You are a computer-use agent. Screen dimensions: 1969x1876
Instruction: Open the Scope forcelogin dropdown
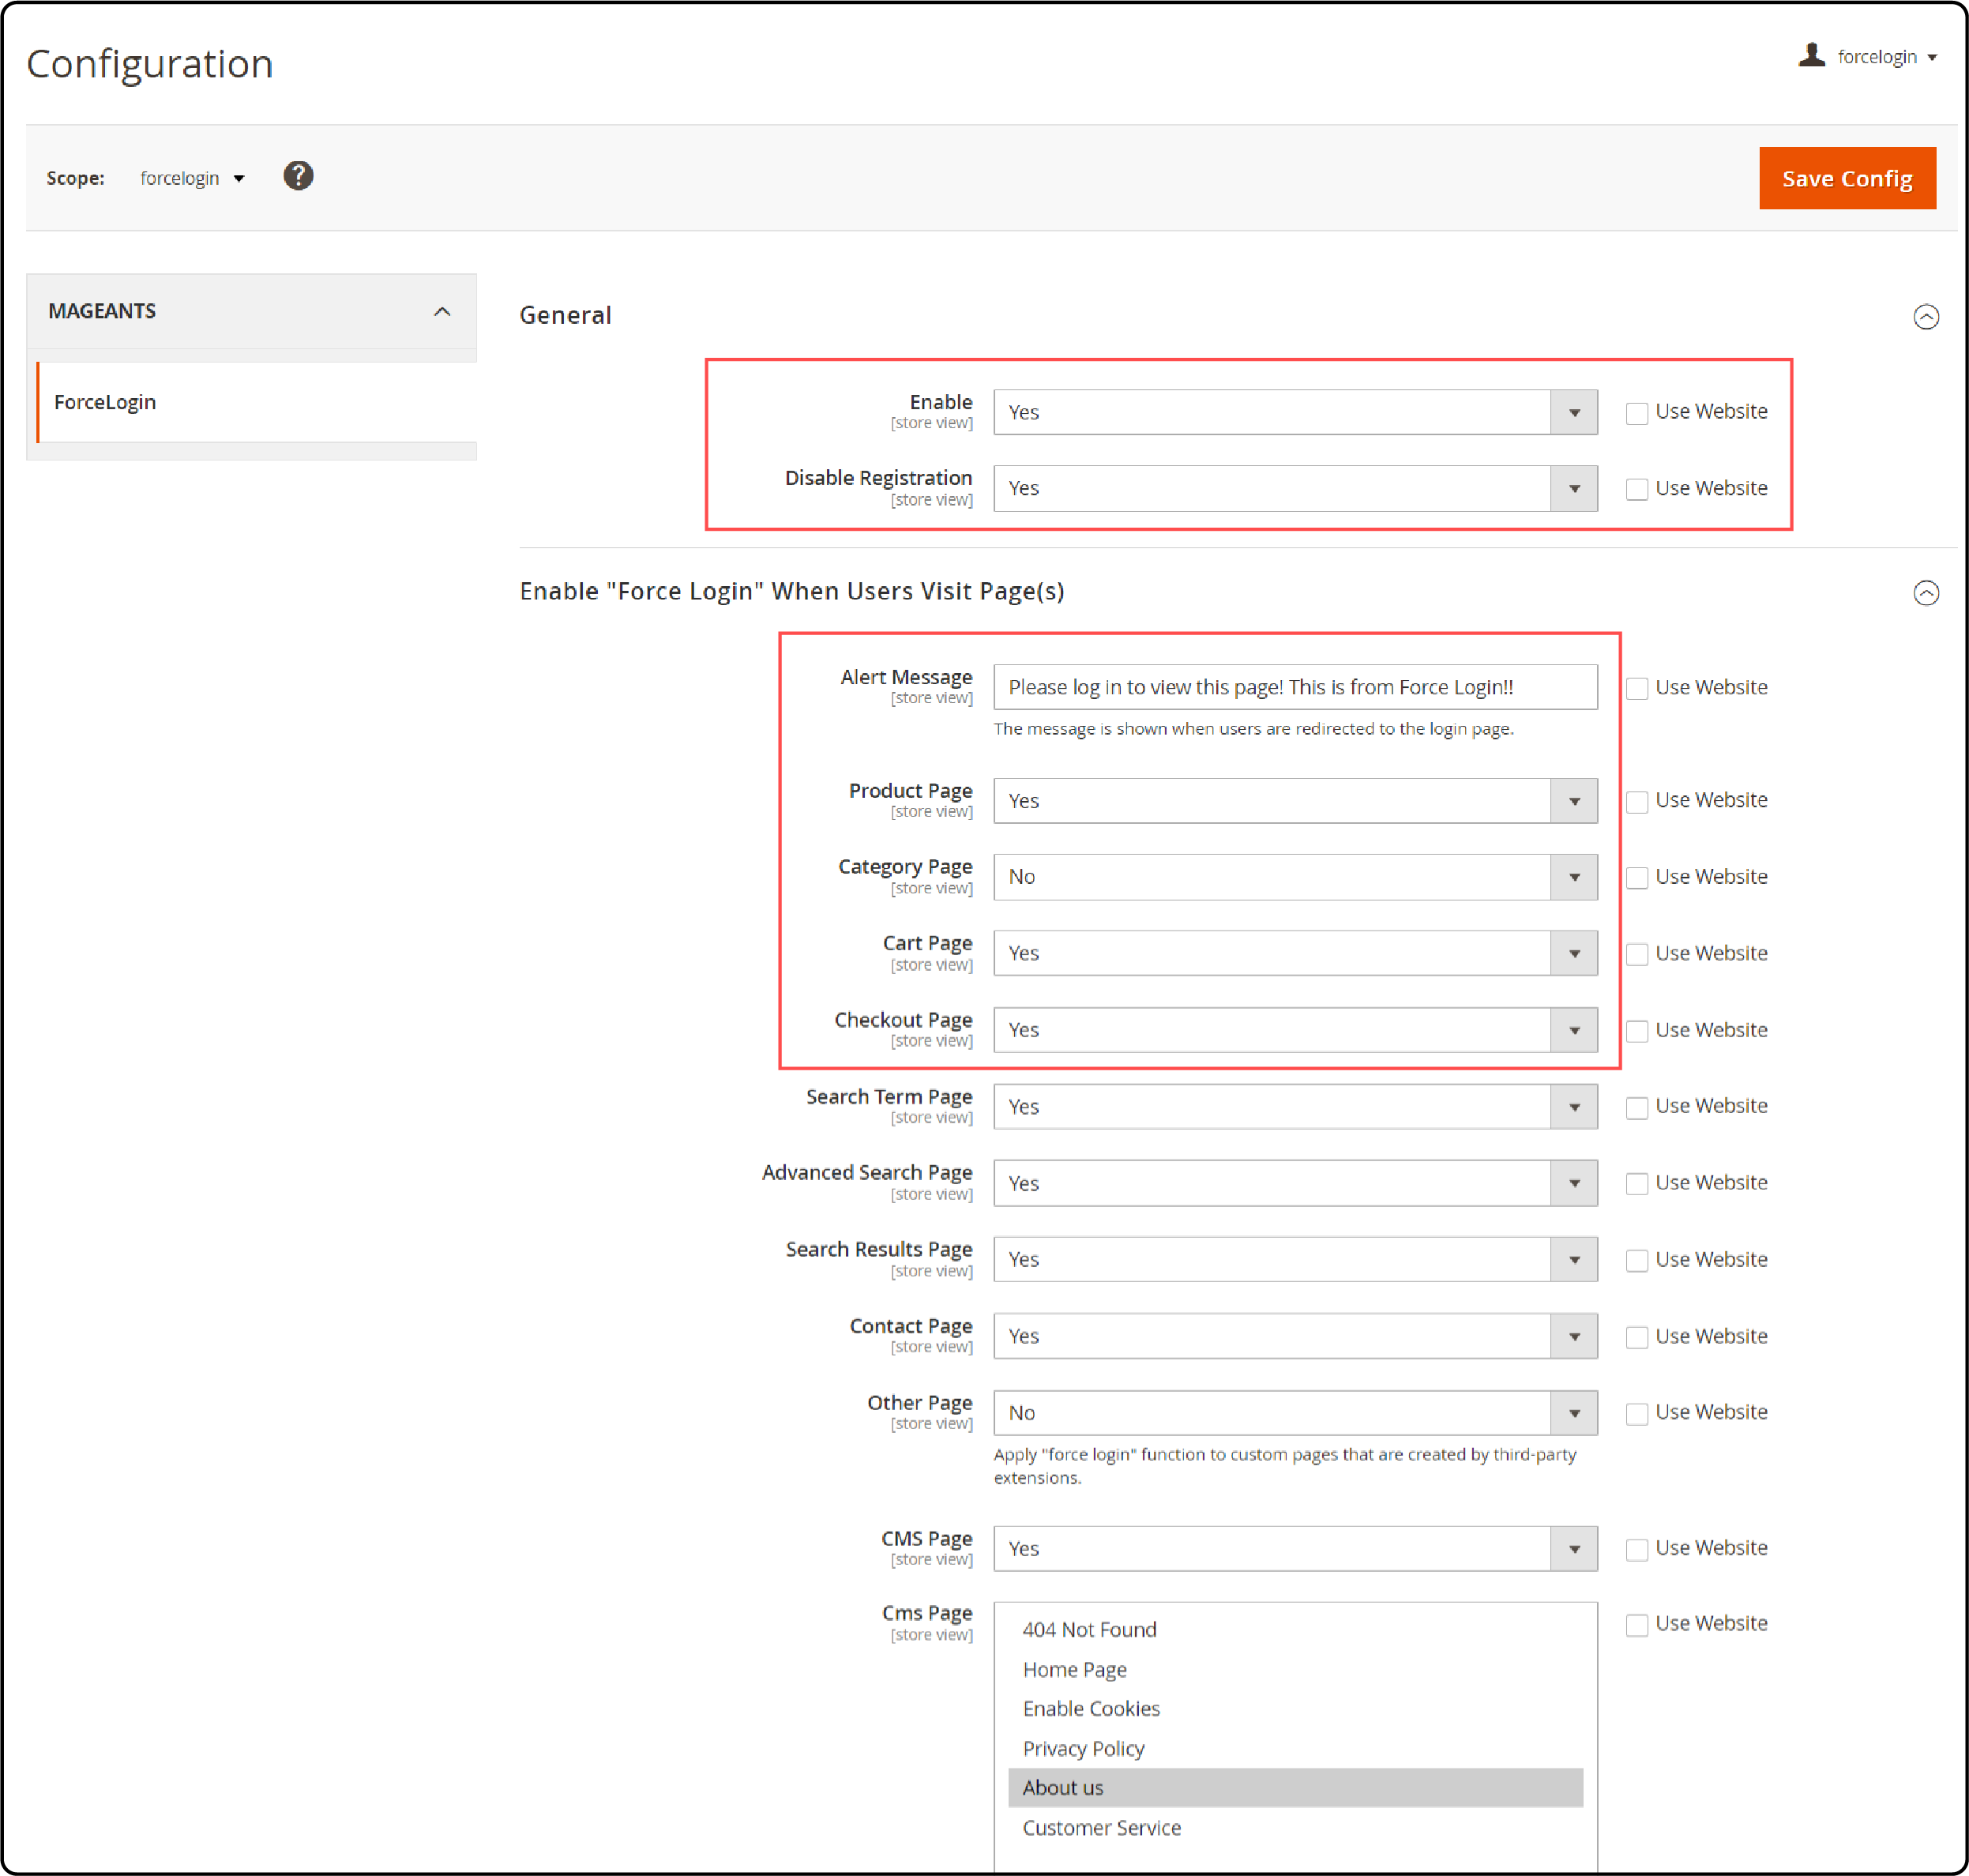(192, 178)
